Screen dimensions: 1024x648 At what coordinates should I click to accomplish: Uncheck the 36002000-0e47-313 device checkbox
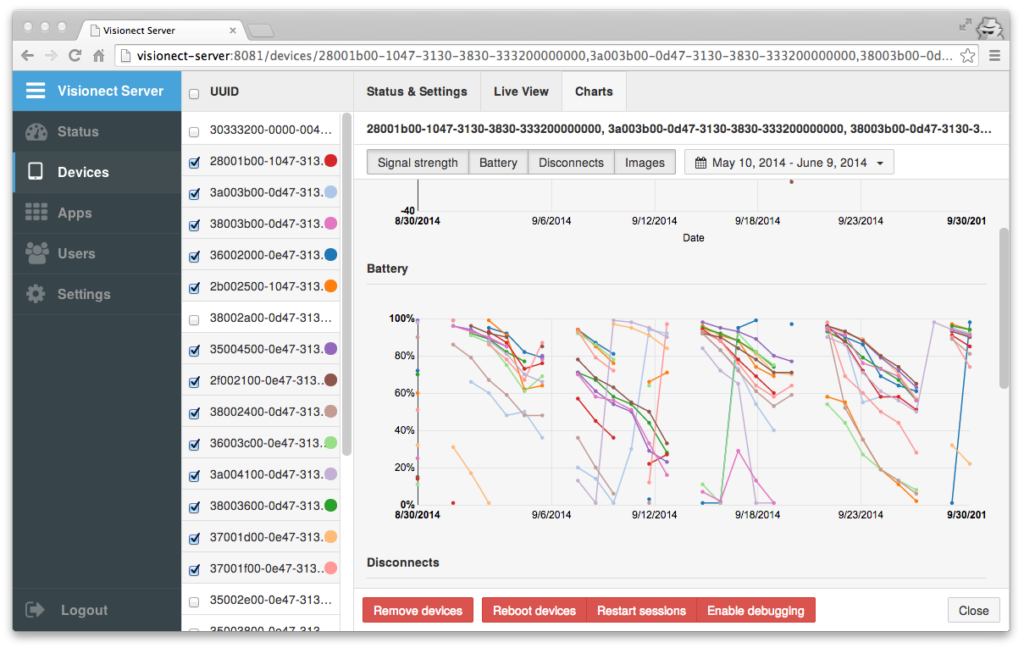point(194,257)
